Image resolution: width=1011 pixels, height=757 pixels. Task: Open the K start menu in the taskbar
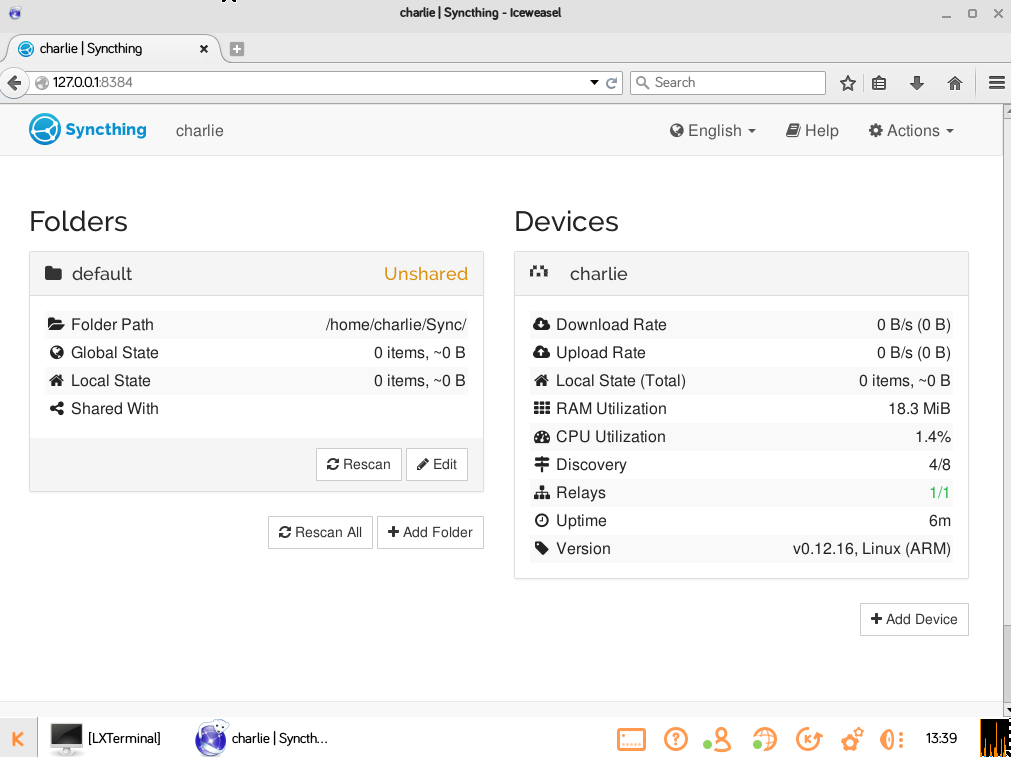(x=18, y=739)
